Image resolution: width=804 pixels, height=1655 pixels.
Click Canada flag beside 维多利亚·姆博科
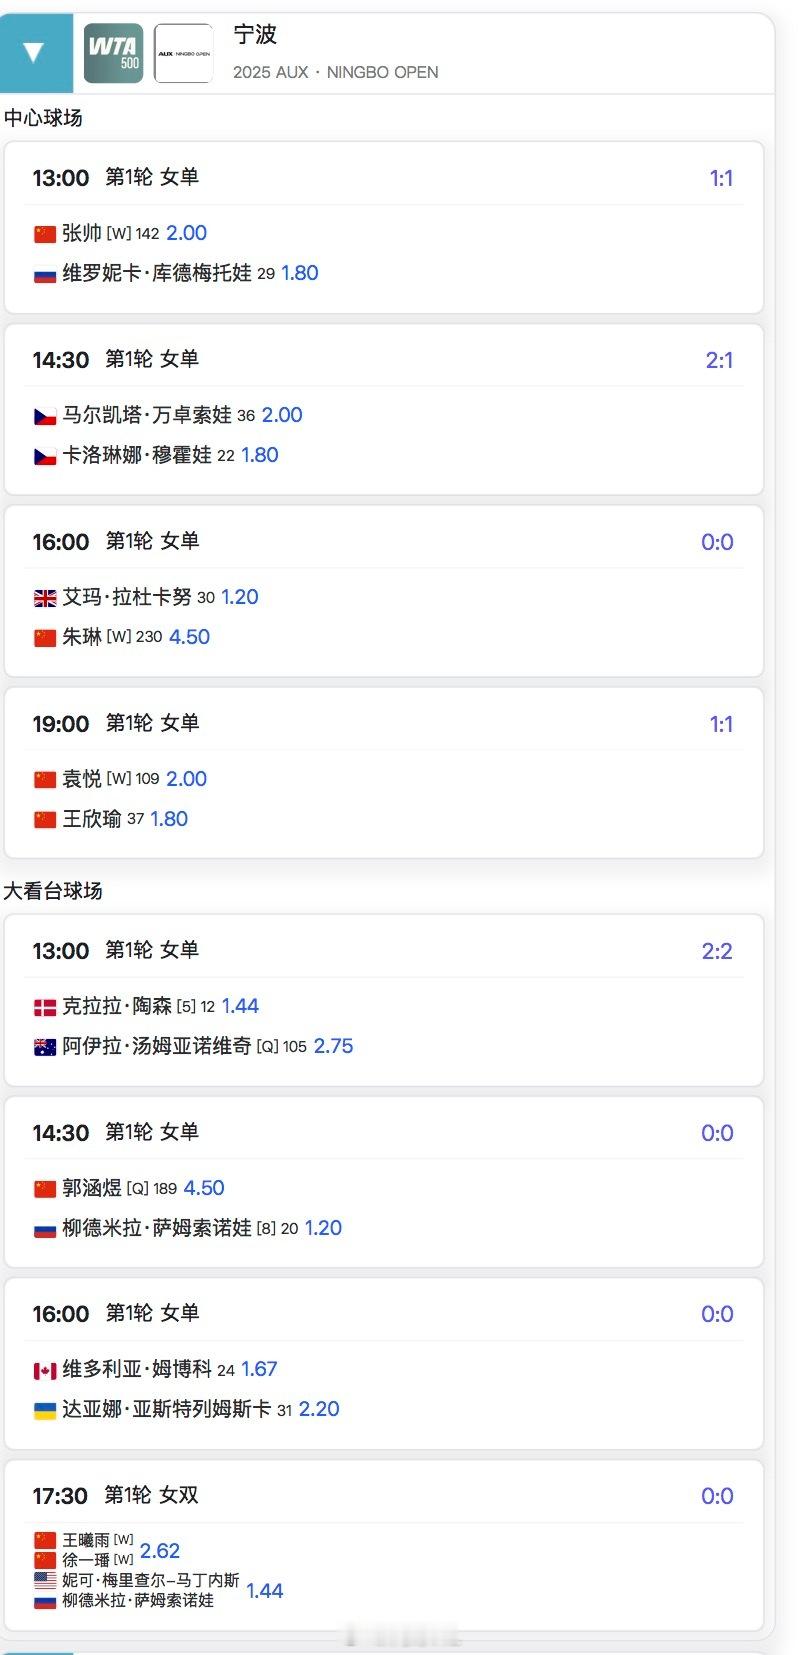point(45,1370)
